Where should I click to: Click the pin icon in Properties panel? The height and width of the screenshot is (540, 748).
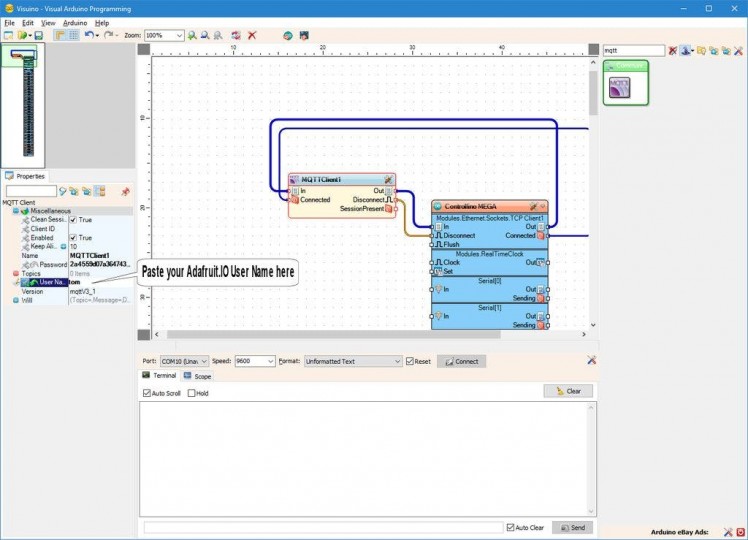point(125,191)
